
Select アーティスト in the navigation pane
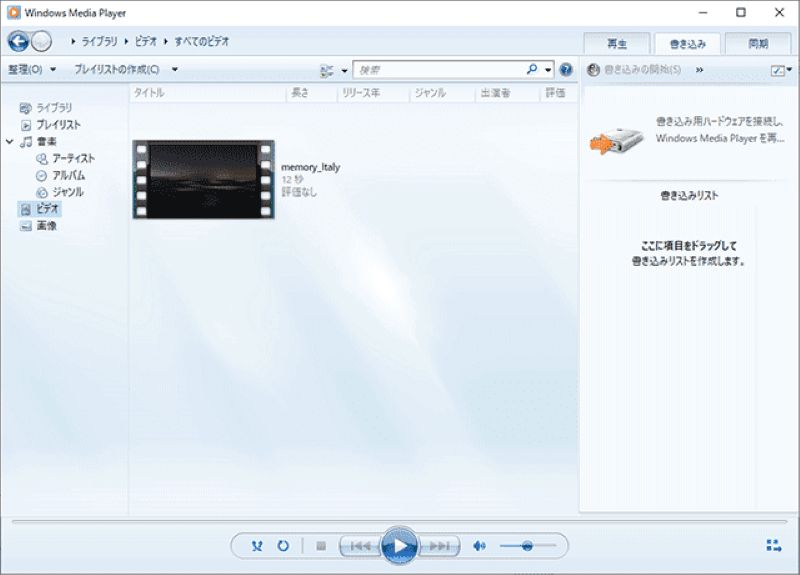pos(73,158)
